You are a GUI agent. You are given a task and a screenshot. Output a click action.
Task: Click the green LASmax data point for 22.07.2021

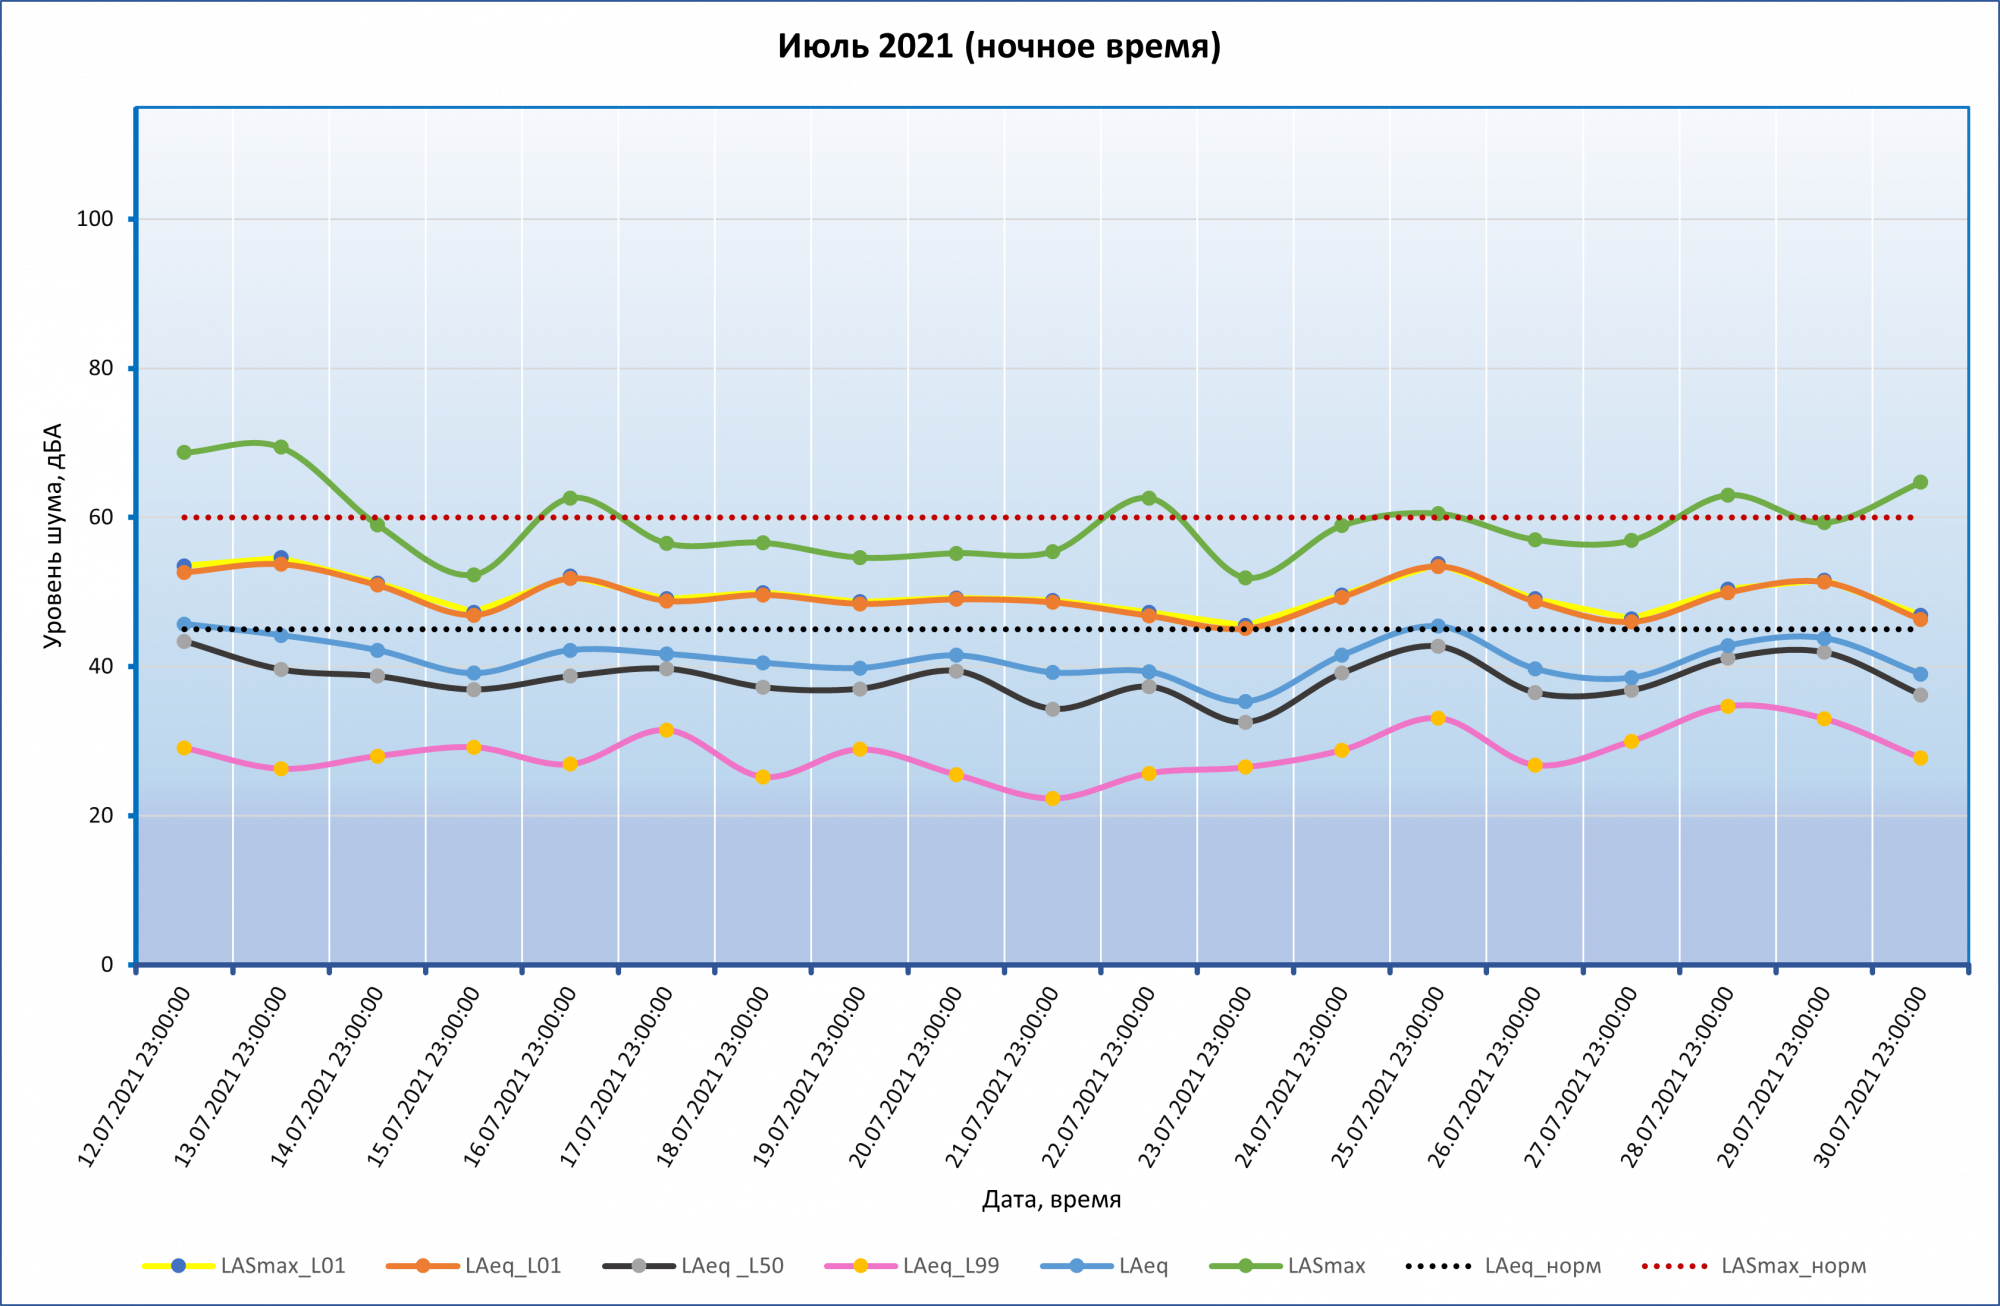point(1149,498)
